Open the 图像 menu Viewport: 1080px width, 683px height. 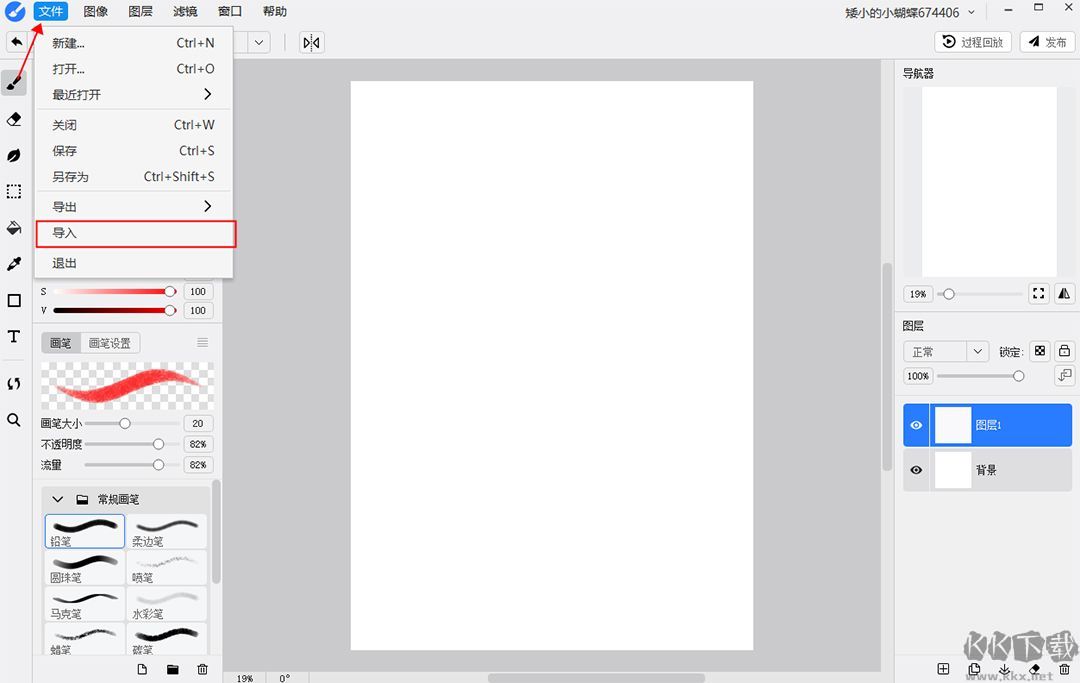[x=96, y=11]
